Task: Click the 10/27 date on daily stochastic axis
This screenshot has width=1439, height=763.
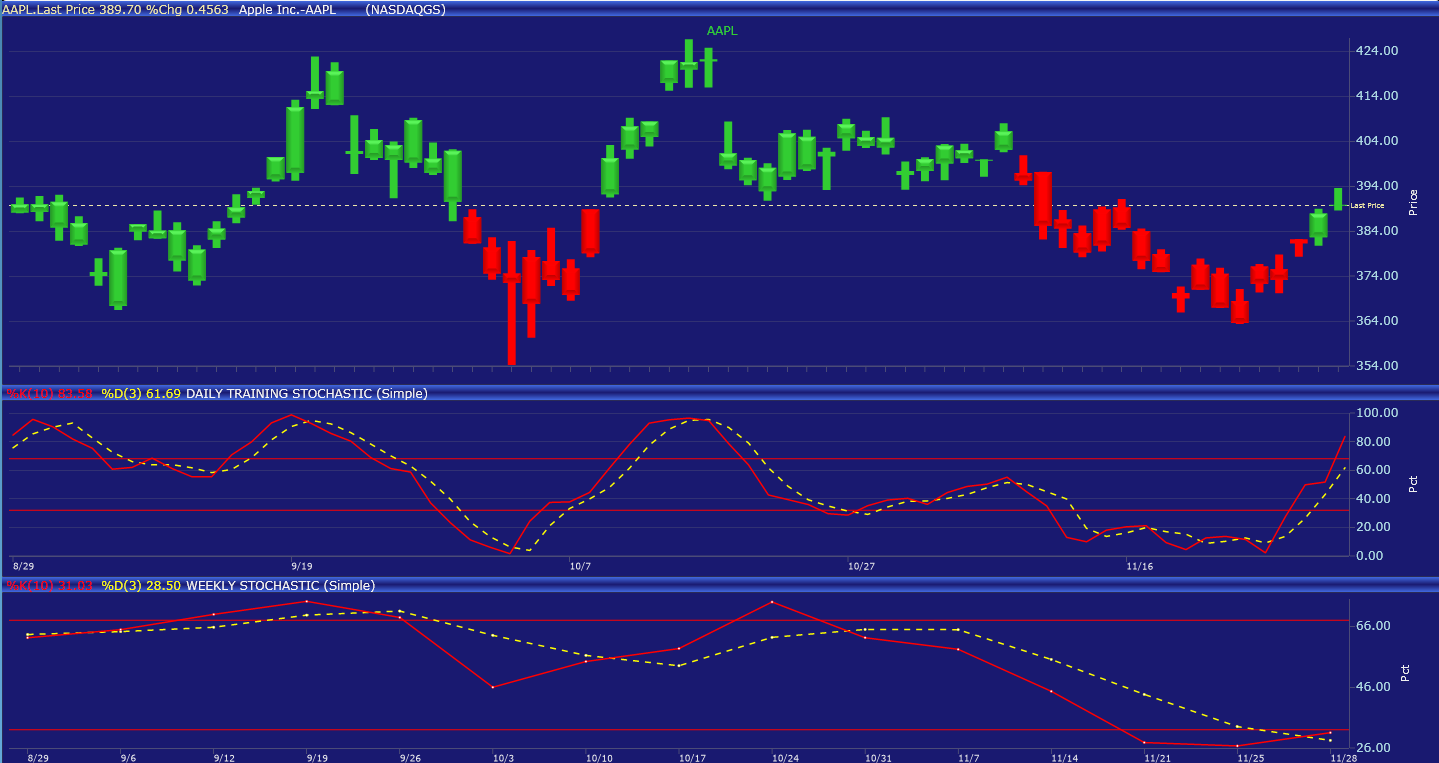Action: pos(862,566)
